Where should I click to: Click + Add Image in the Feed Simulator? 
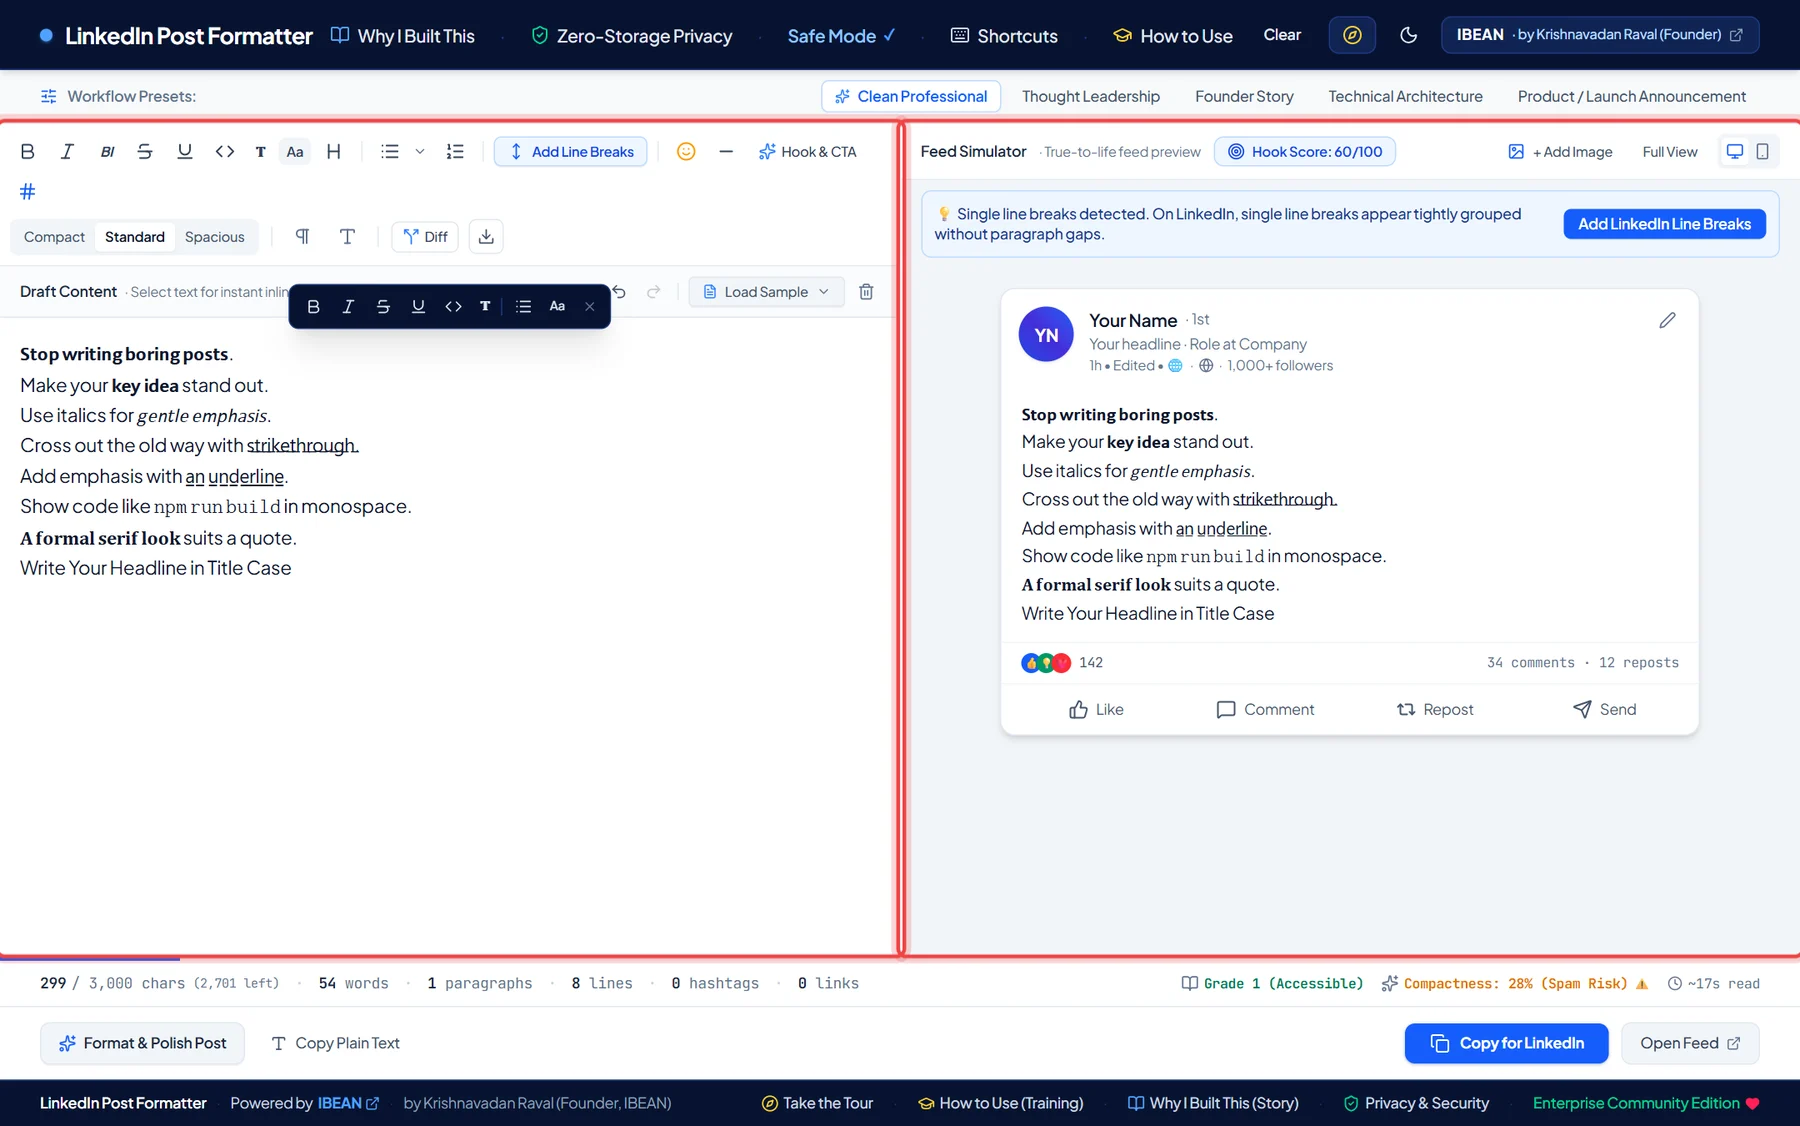pos(1560,152)
